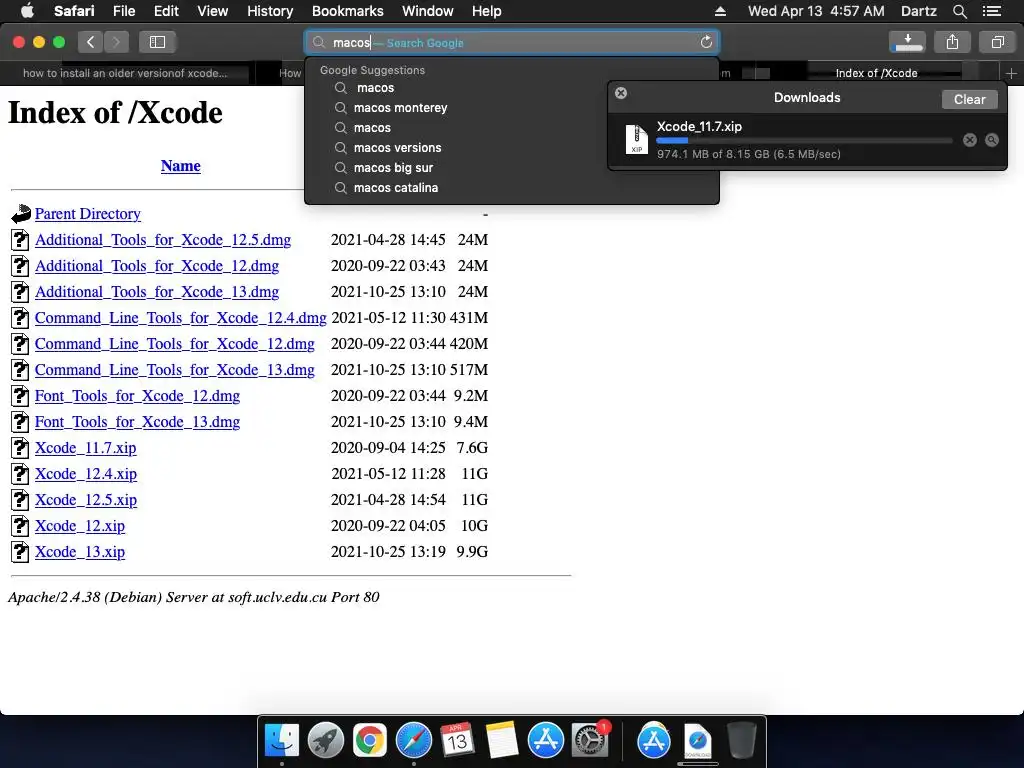
Task: Open Launchpad from the Dock
Action: pyautogui.click(x=325, y=741)
